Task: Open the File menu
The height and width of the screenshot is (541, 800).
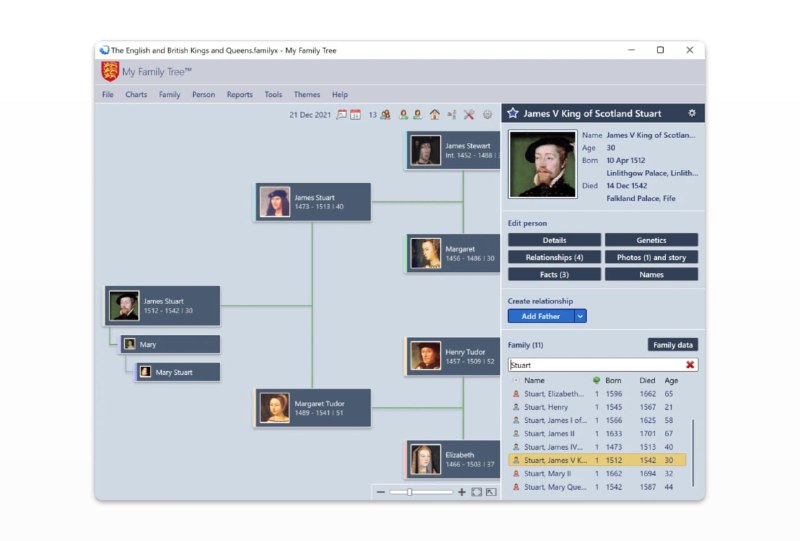Action: click(x=108, y=94)
